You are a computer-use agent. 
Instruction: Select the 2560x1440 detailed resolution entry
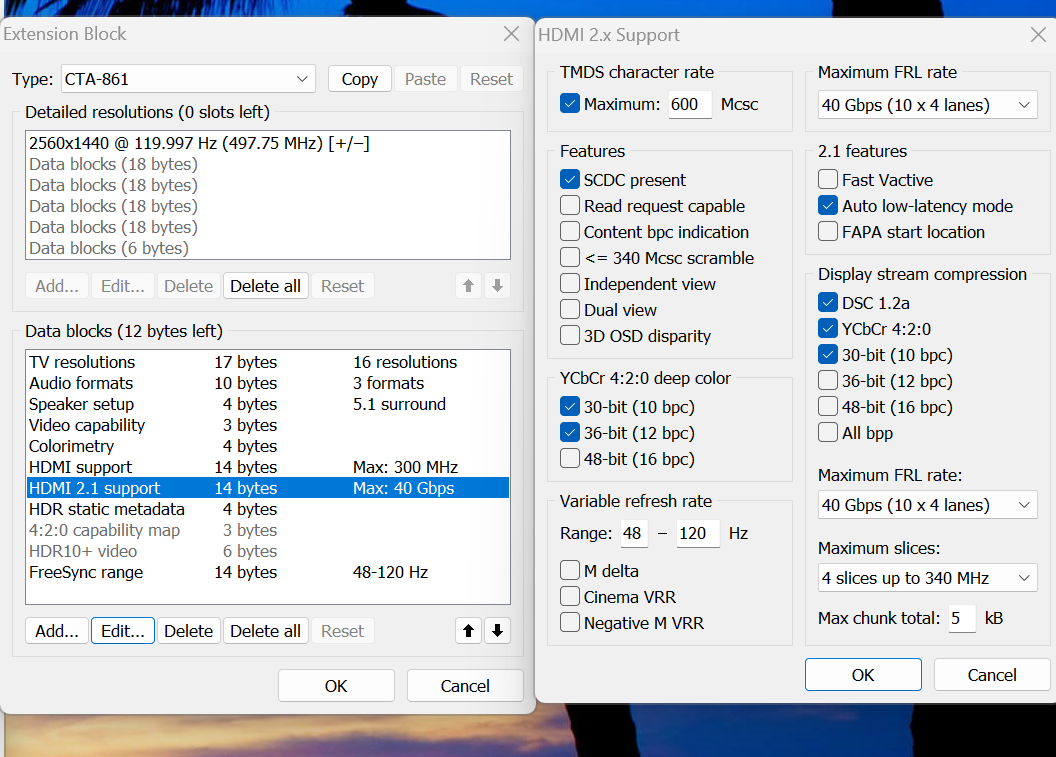click(x=200, y=144)
